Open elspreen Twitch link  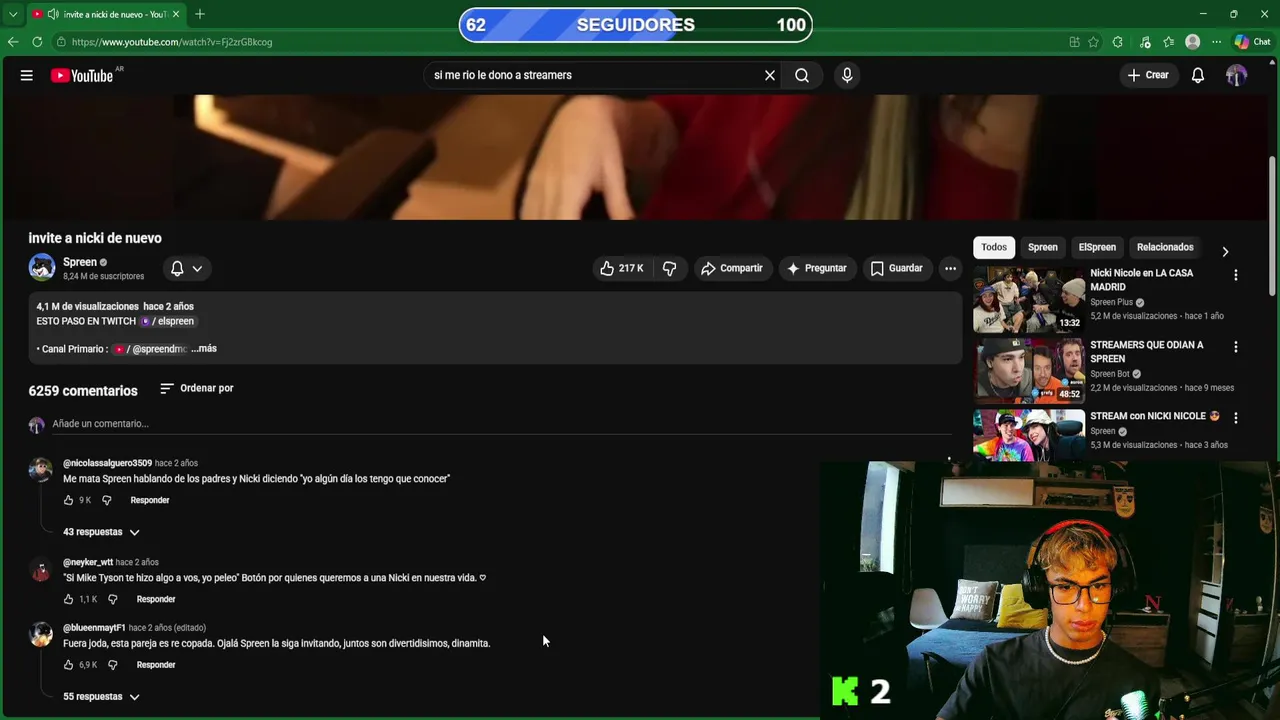tap(168, 321)
